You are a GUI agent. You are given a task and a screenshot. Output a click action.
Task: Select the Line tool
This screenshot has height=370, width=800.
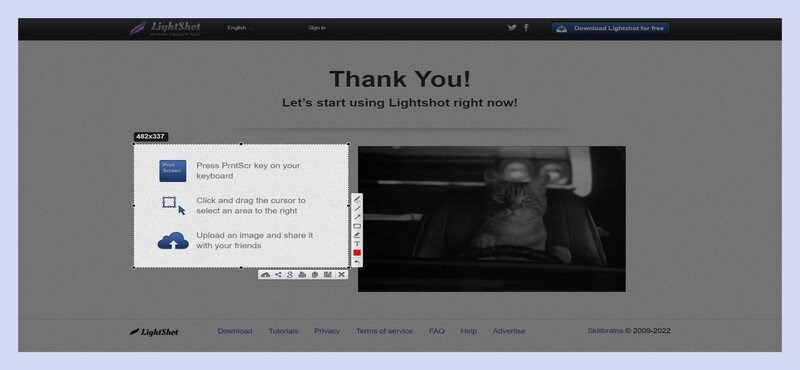tap(357, 208)
